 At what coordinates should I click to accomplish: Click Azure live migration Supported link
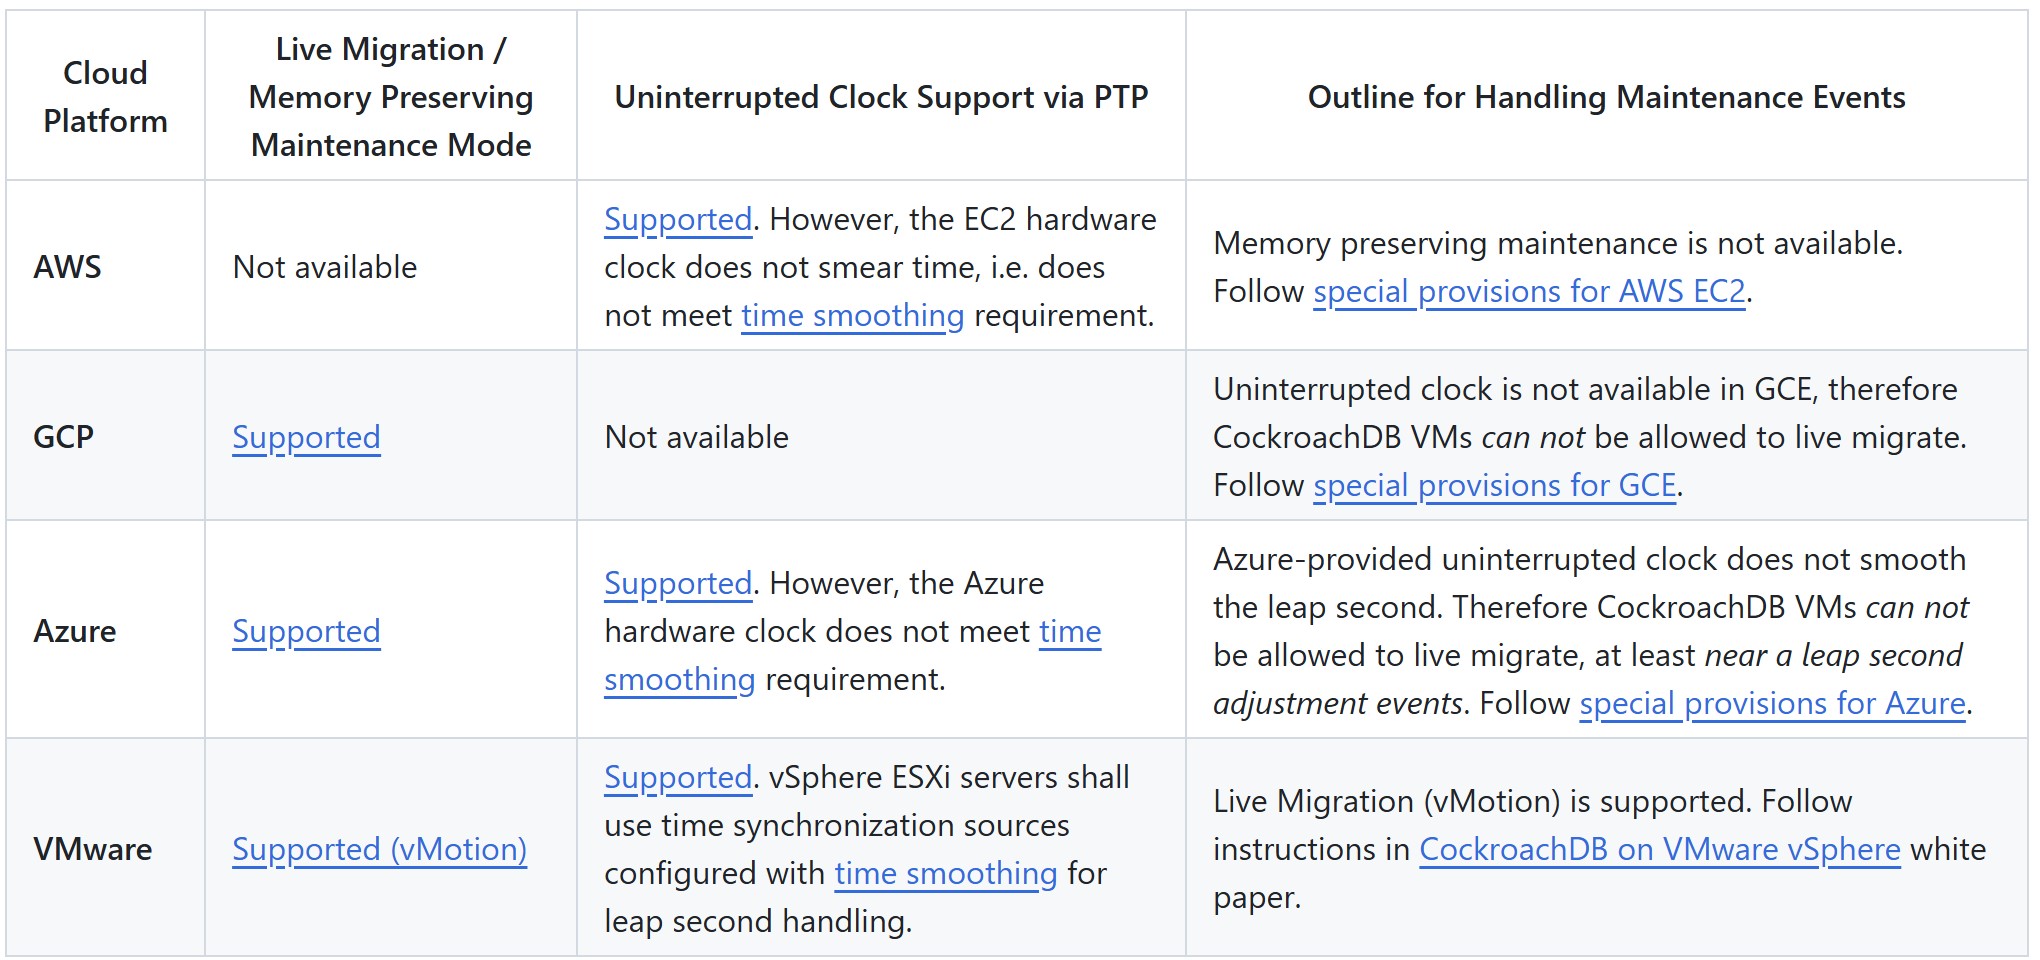pos(306,631)
